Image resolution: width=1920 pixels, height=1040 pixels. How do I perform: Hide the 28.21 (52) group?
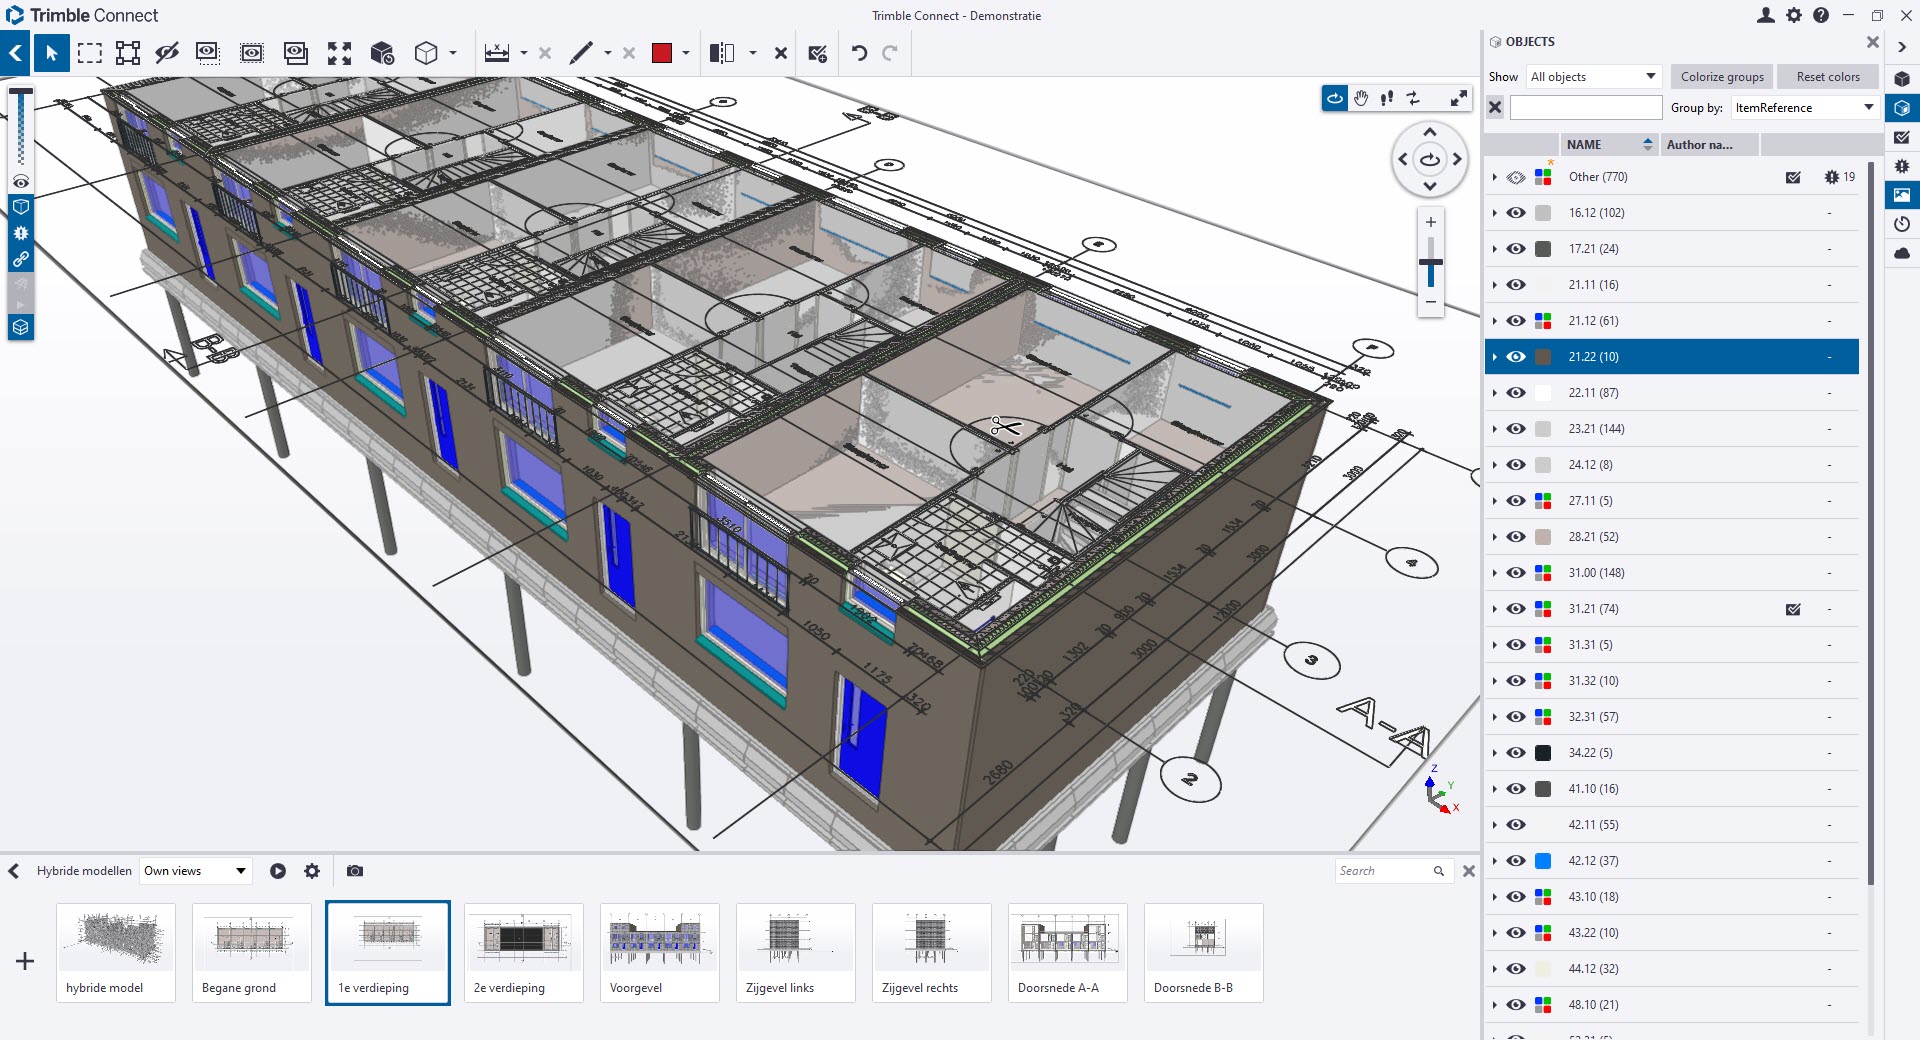(x=1516, y=537)
